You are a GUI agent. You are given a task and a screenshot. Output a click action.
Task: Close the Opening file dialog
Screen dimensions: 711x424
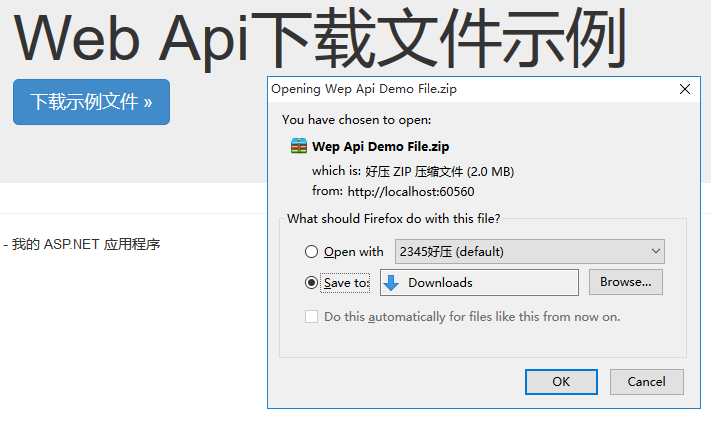point(685,89)
